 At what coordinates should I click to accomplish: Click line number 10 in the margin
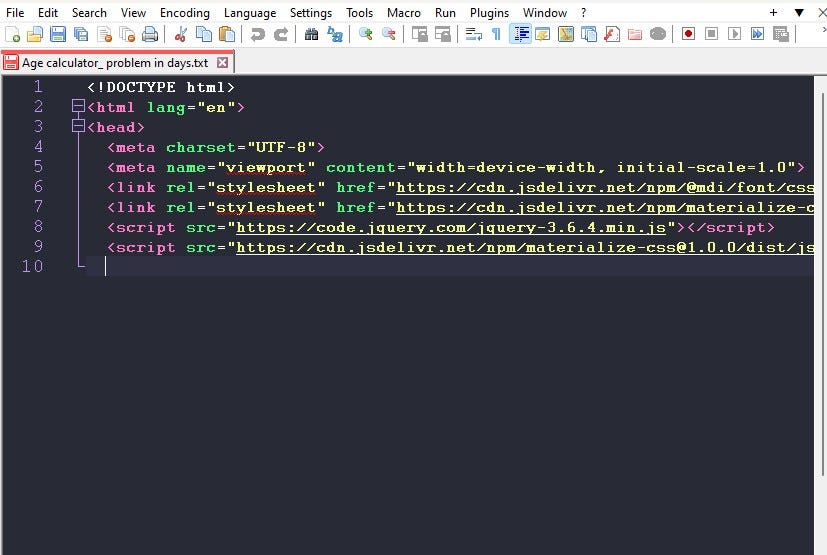point(32,266)
